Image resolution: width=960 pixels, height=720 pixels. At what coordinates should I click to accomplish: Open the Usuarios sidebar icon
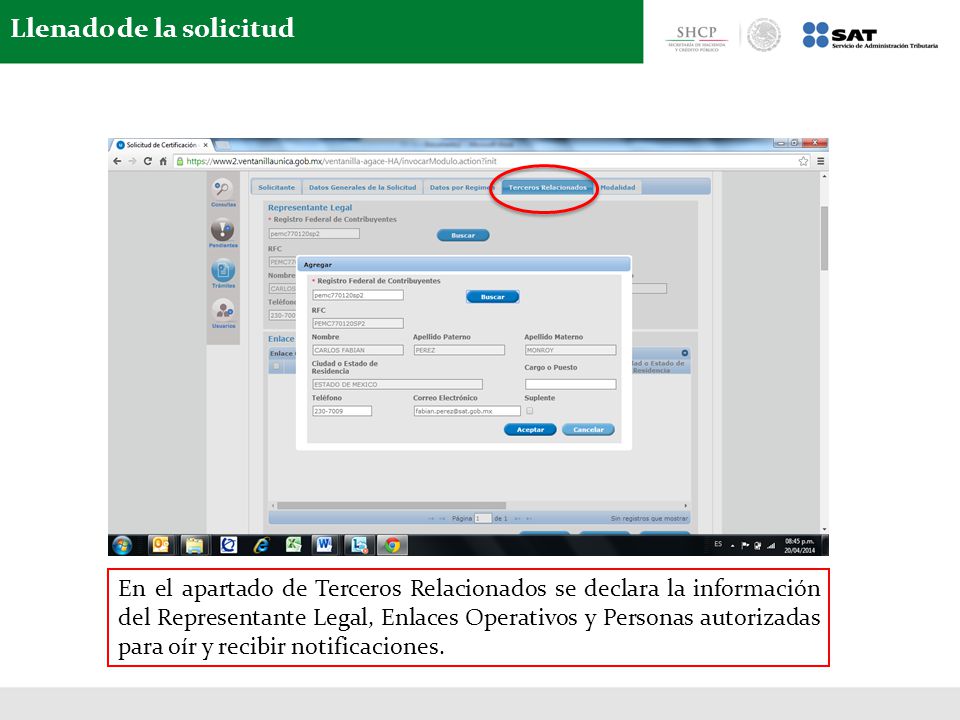click(x=223, y=310)
